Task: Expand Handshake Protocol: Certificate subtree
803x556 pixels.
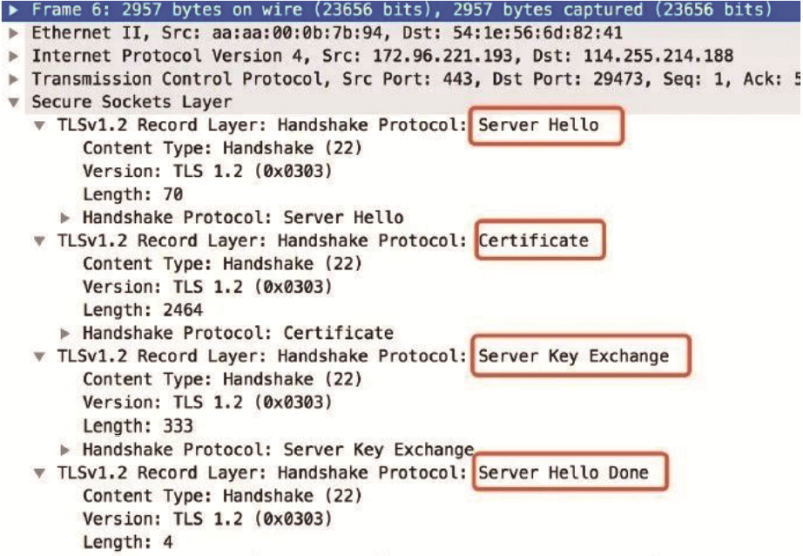Action: [66, 333]
